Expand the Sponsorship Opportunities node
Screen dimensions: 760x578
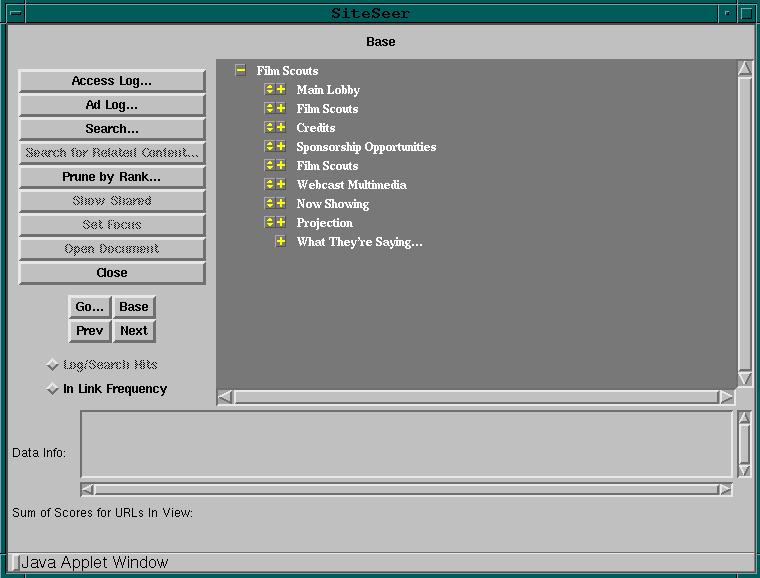point(281,146)
